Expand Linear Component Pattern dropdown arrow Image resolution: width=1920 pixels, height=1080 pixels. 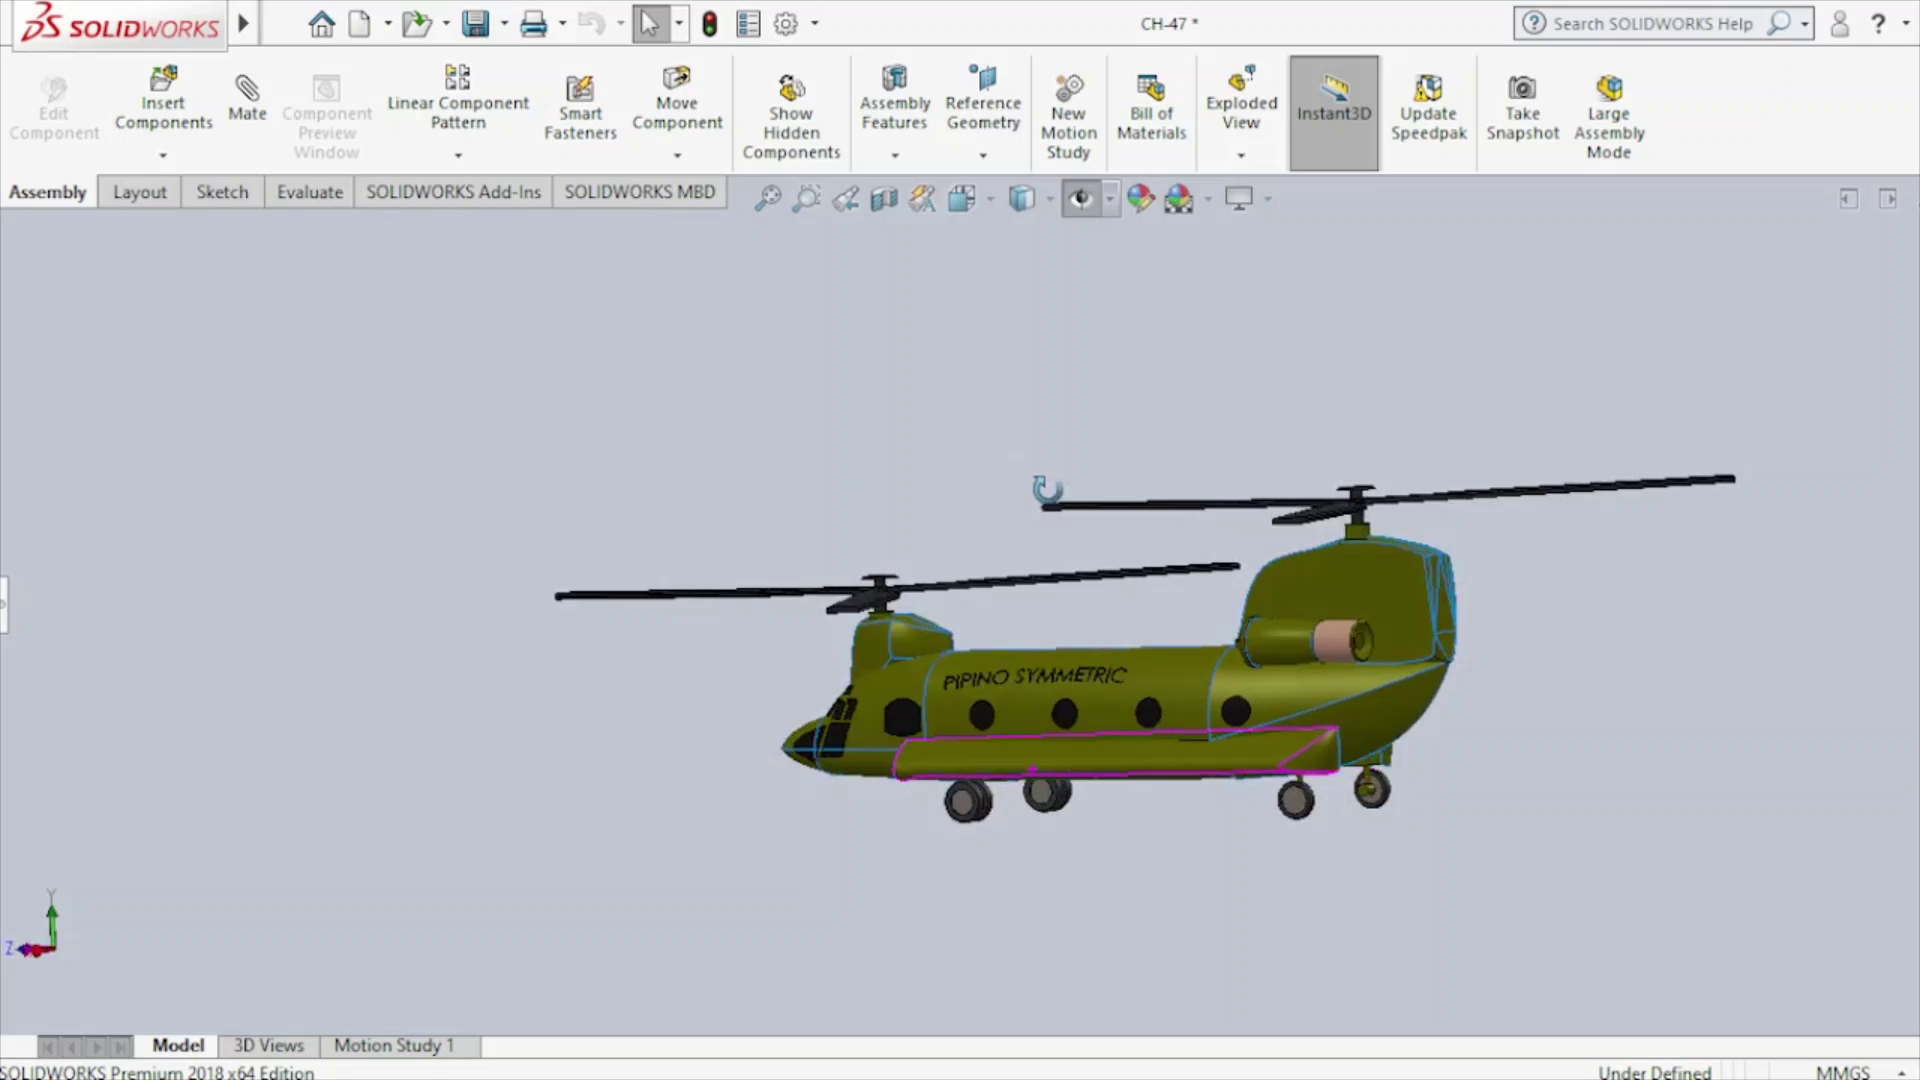[x=458, y=155]
